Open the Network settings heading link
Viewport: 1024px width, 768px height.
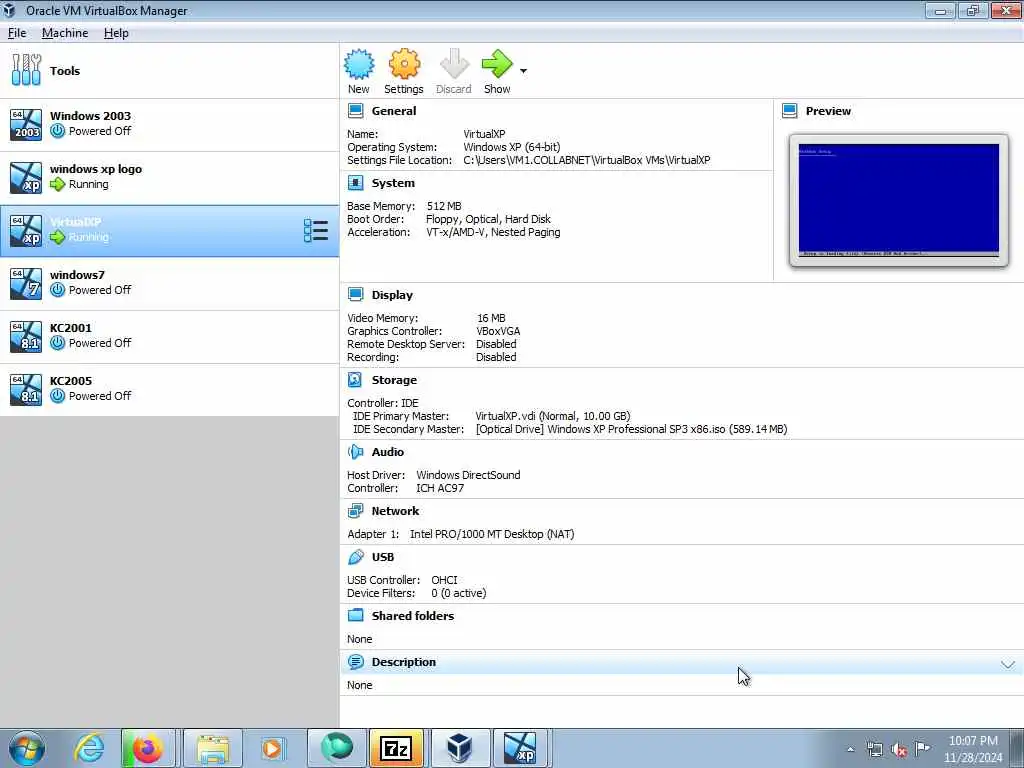pyautogui.click(x=395, y=511)
